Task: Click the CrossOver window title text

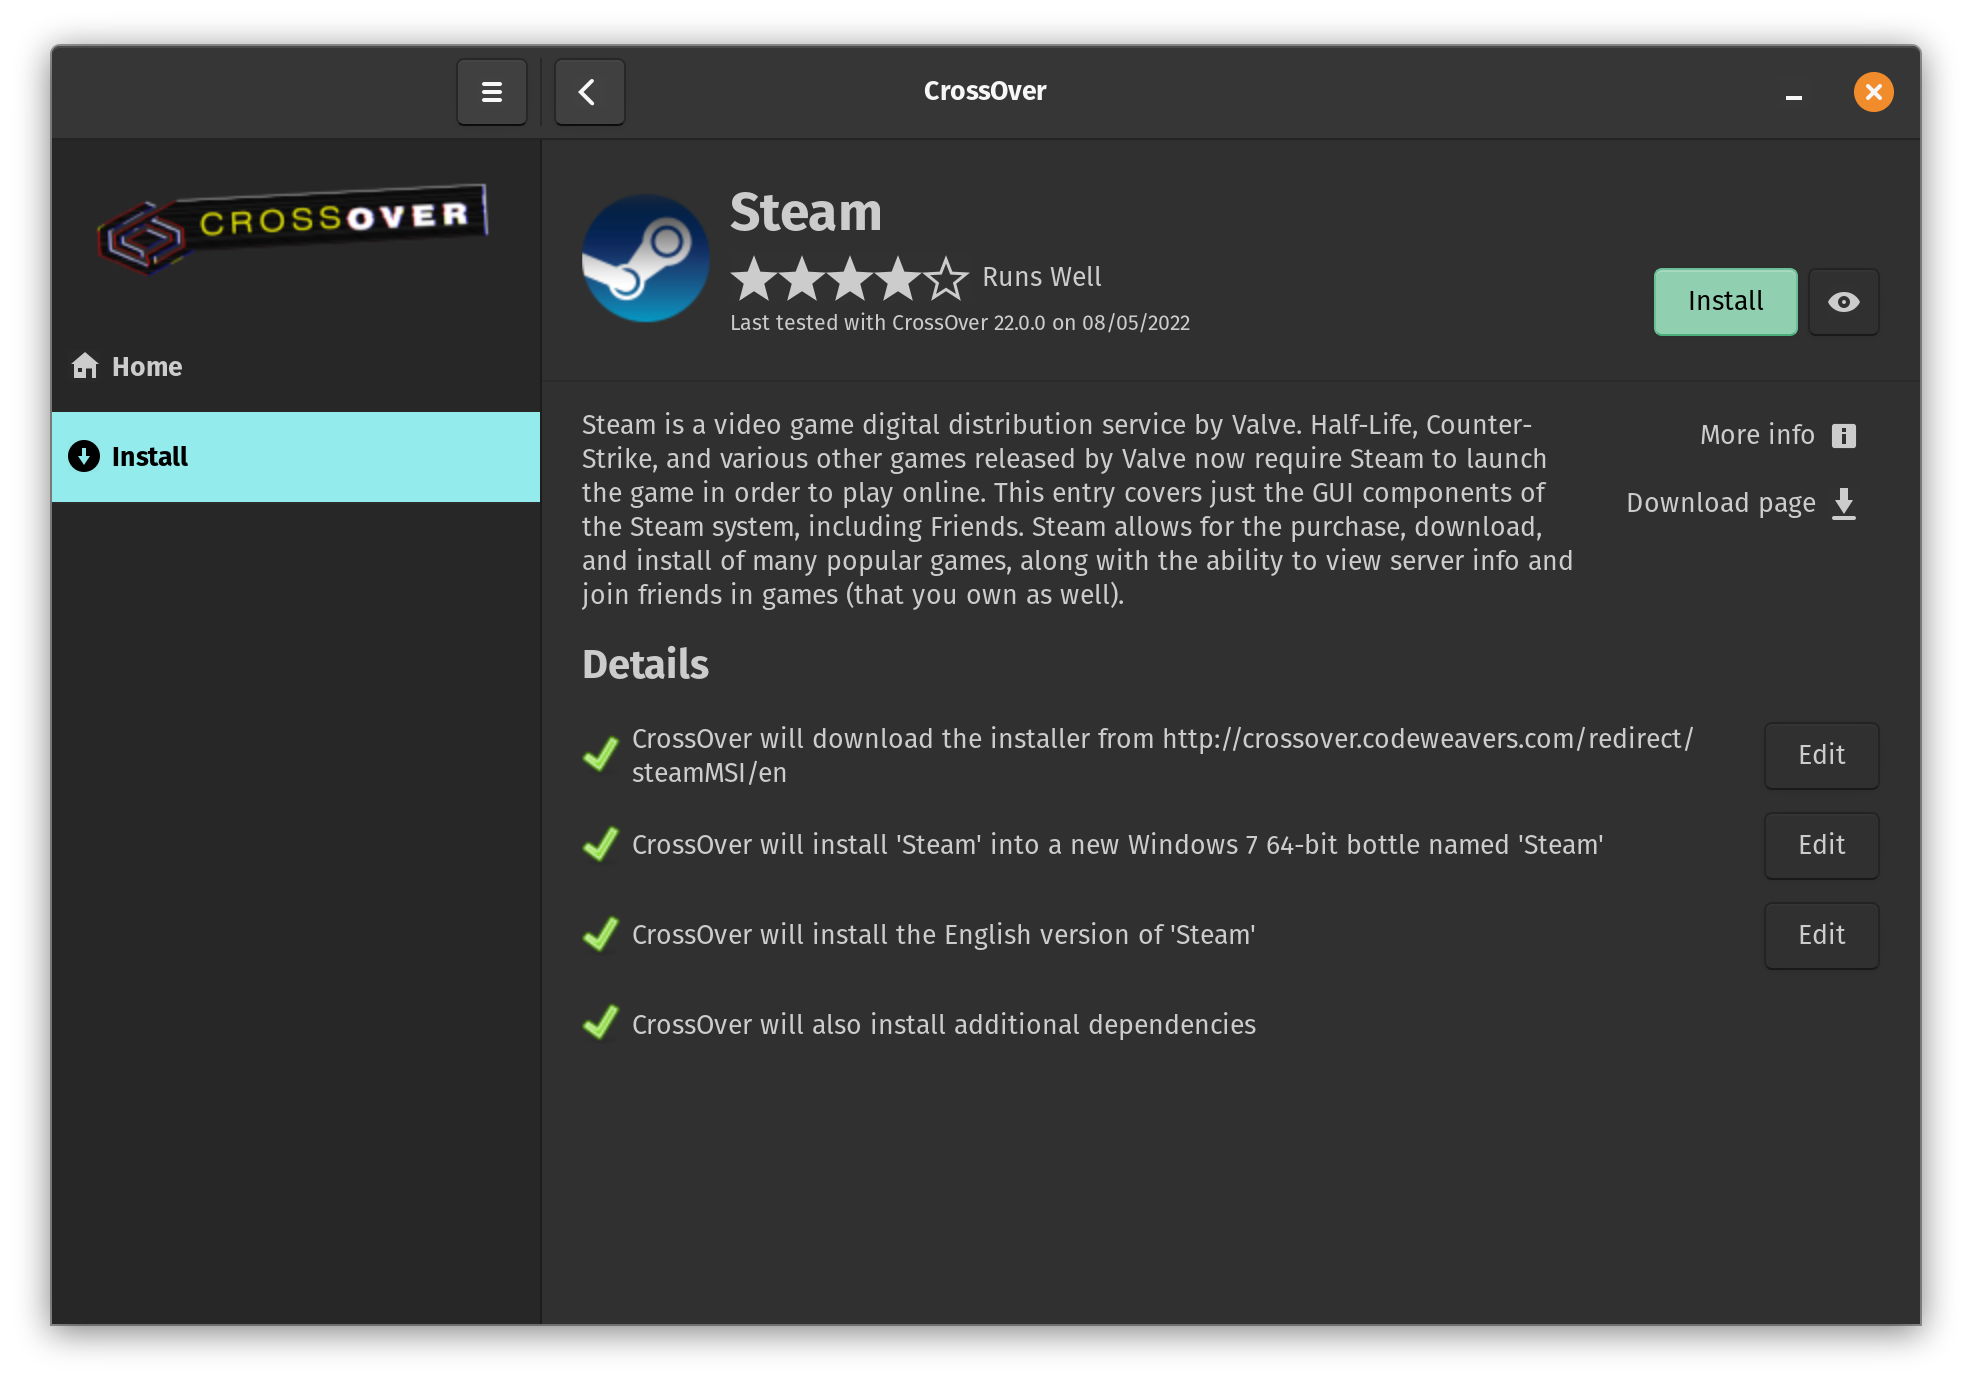Action: pos(985,91)
